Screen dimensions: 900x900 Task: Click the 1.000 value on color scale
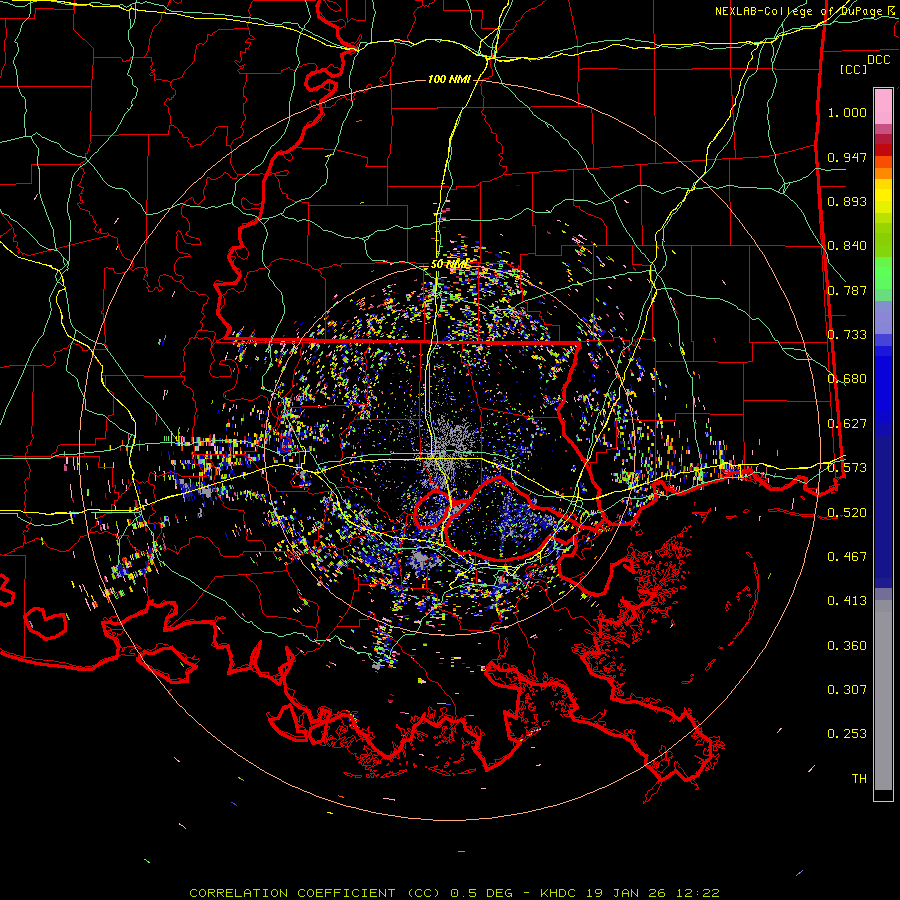point(847,112)
